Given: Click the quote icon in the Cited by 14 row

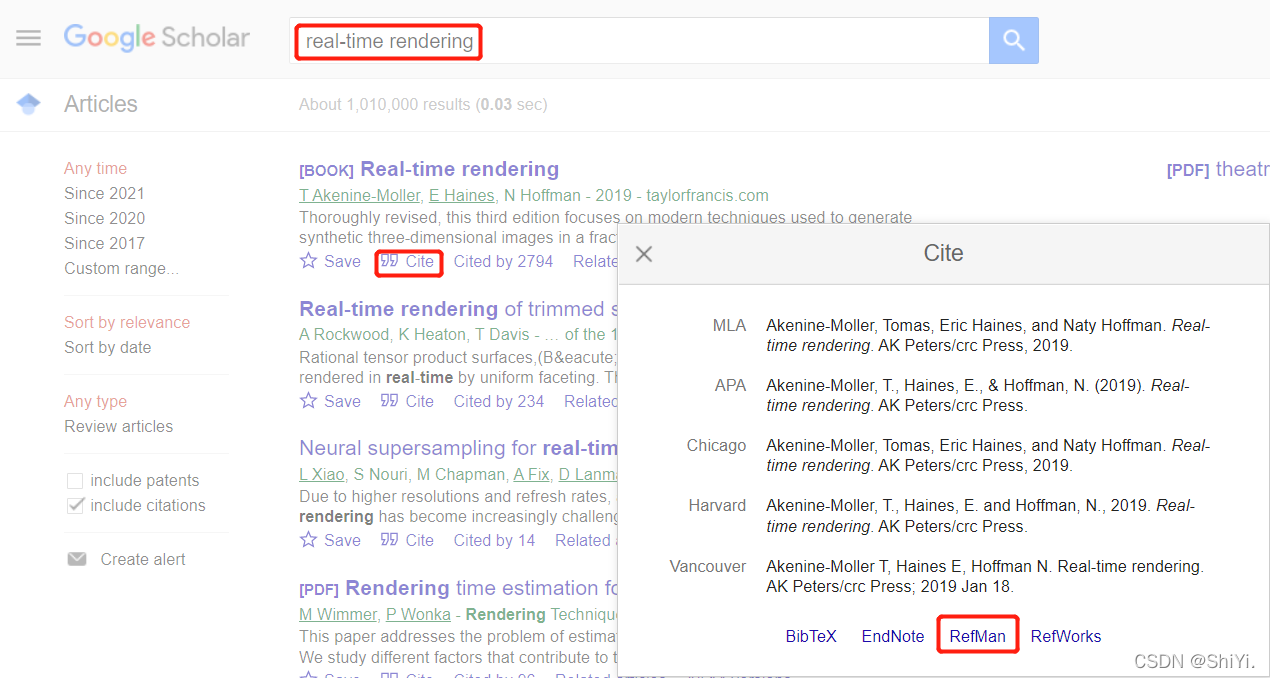Looking at the screenshot, I should tap(390, 540).
